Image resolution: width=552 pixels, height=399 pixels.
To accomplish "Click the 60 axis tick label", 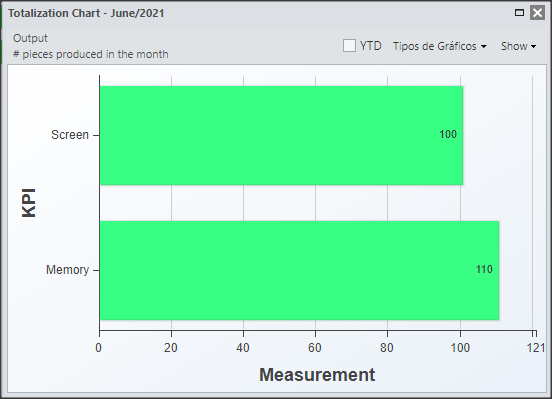I will [315, 348].
